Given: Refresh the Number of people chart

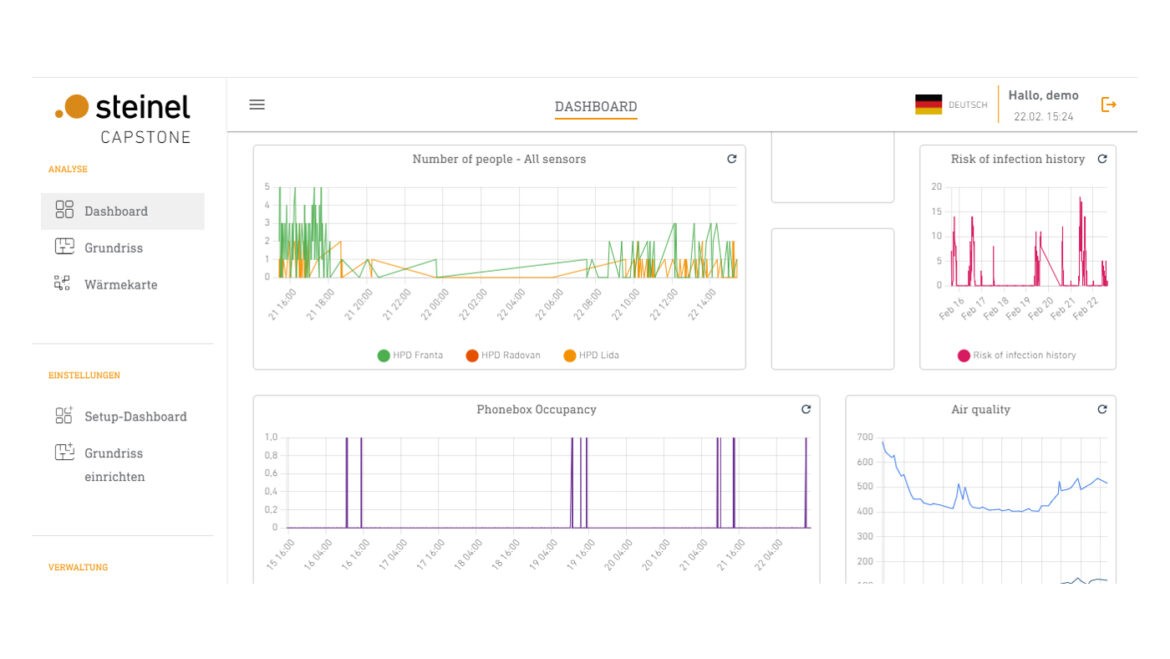Looking at the screenshot, I should click(731, 159).
